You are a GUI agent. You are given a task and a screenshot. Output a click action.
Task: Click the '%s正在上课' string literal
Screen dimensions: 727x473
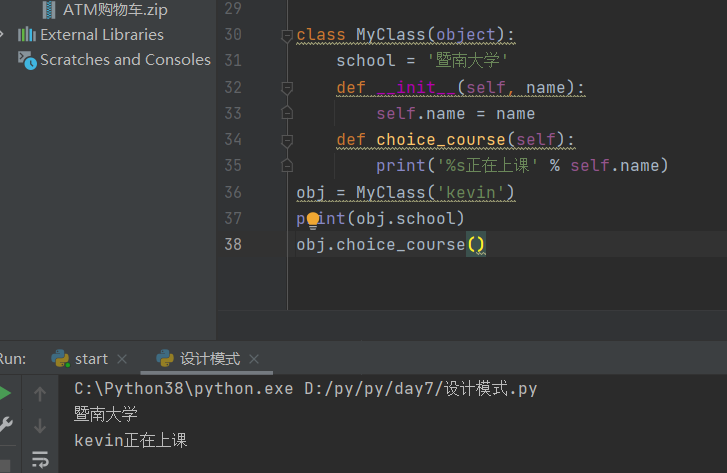point(487,166)
